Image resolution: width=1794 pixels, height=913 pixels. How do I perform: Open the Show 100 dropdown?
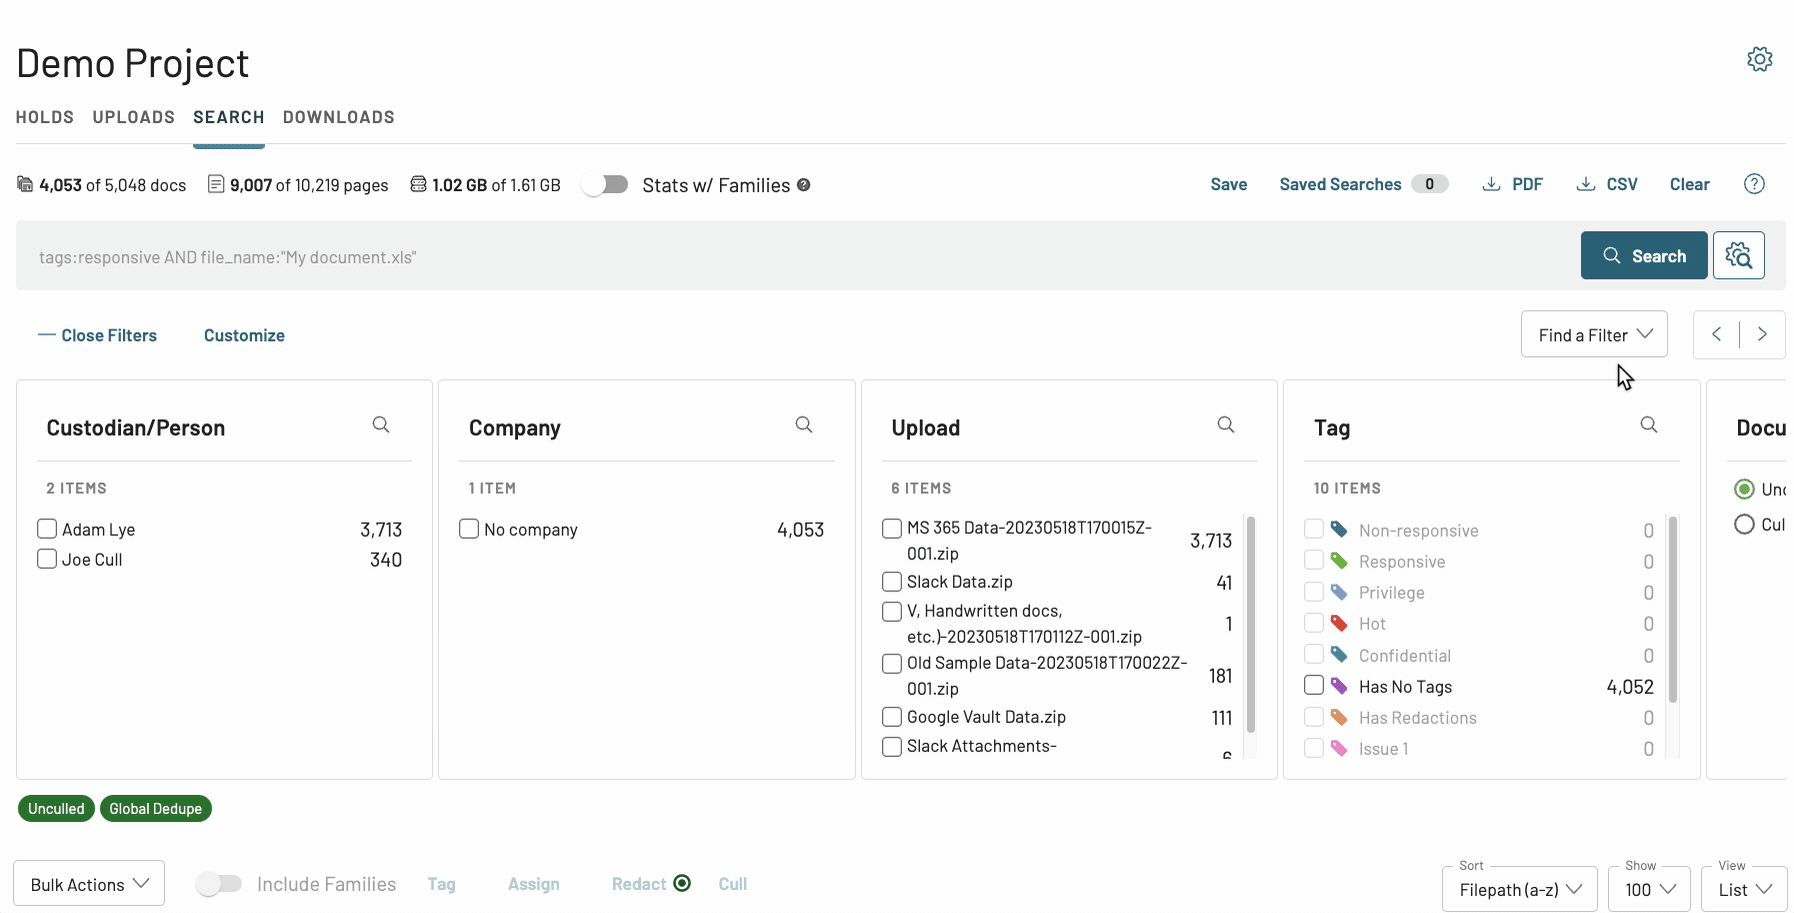click(1649, 889)
